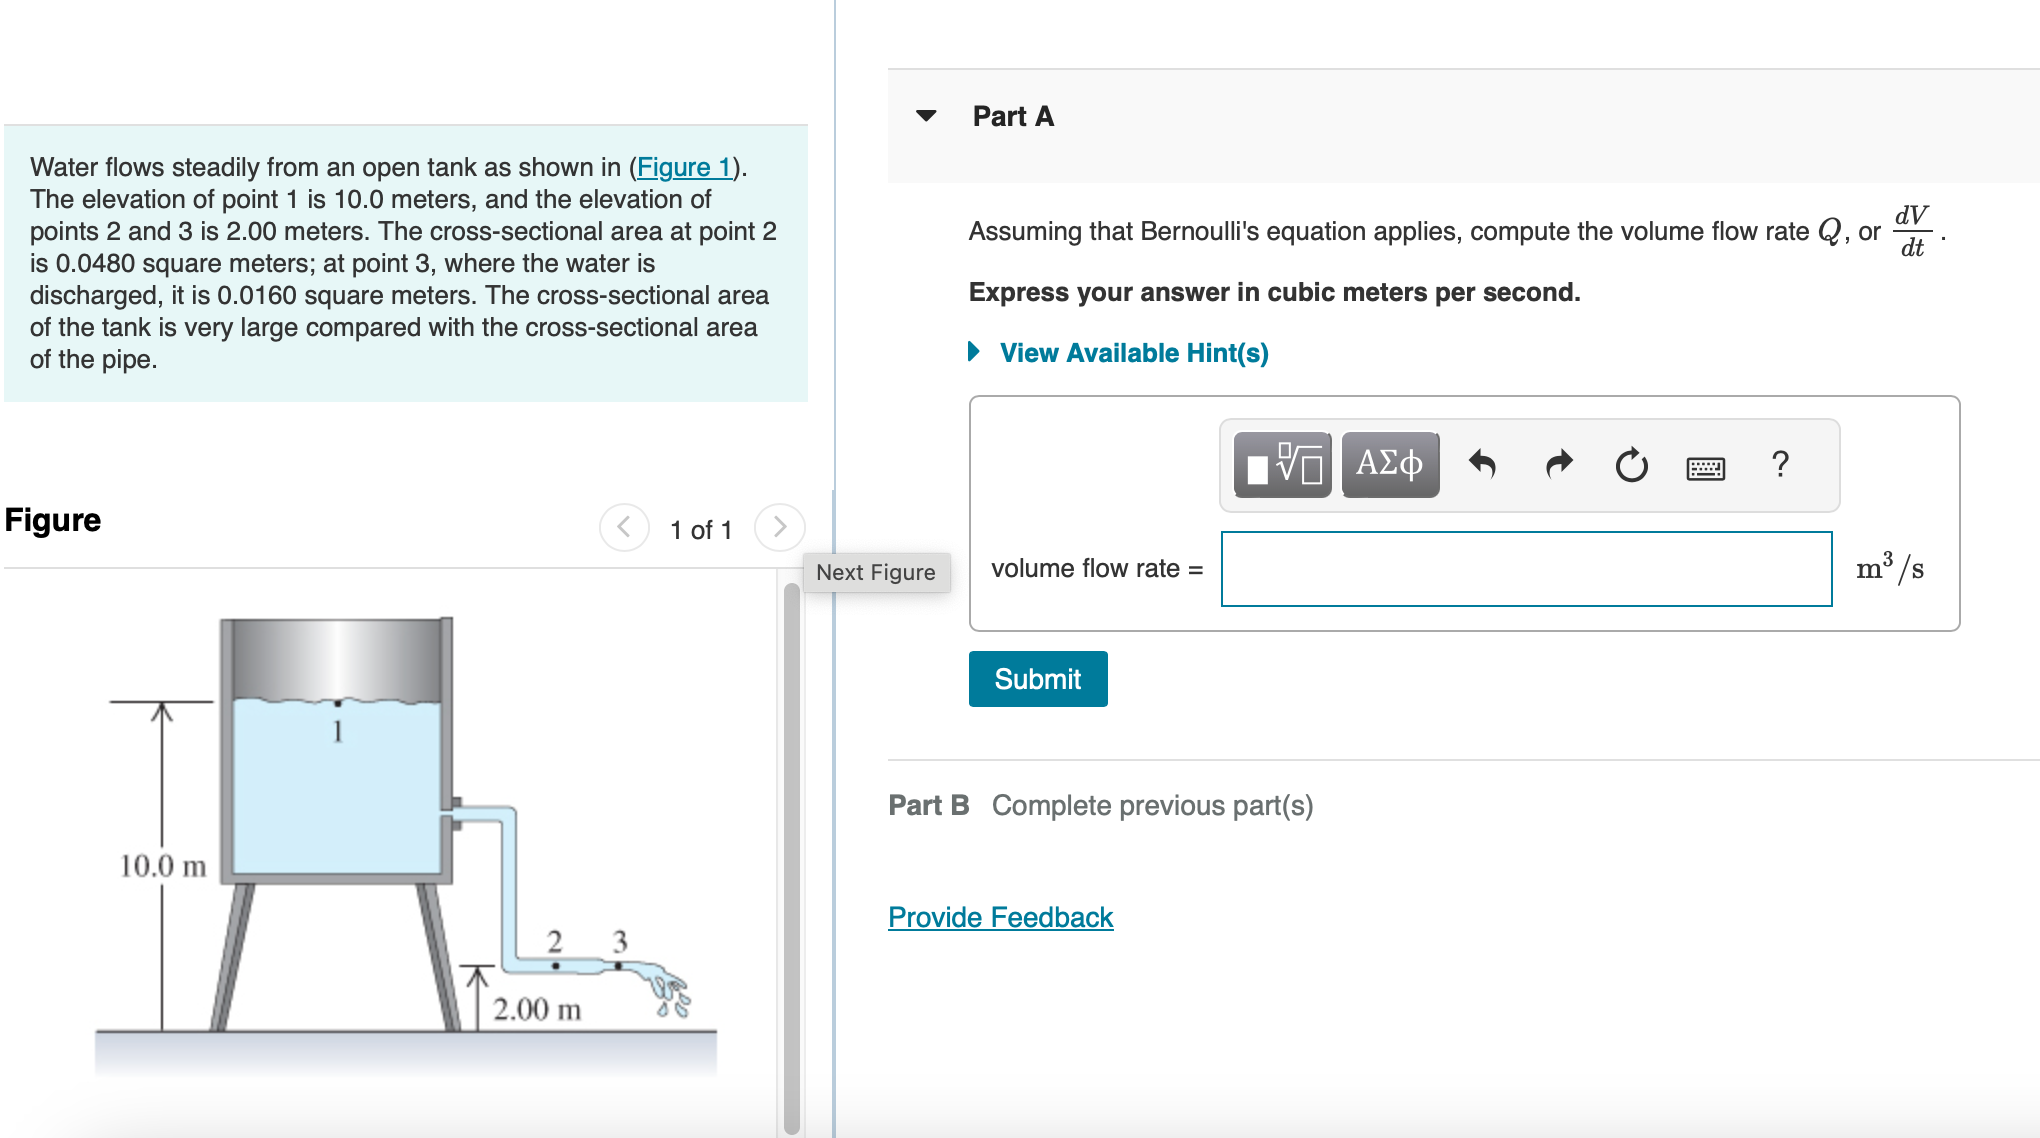Collapse the Part A section triangle
This screenshot has height=1138, width=2040.
(927, 116)
